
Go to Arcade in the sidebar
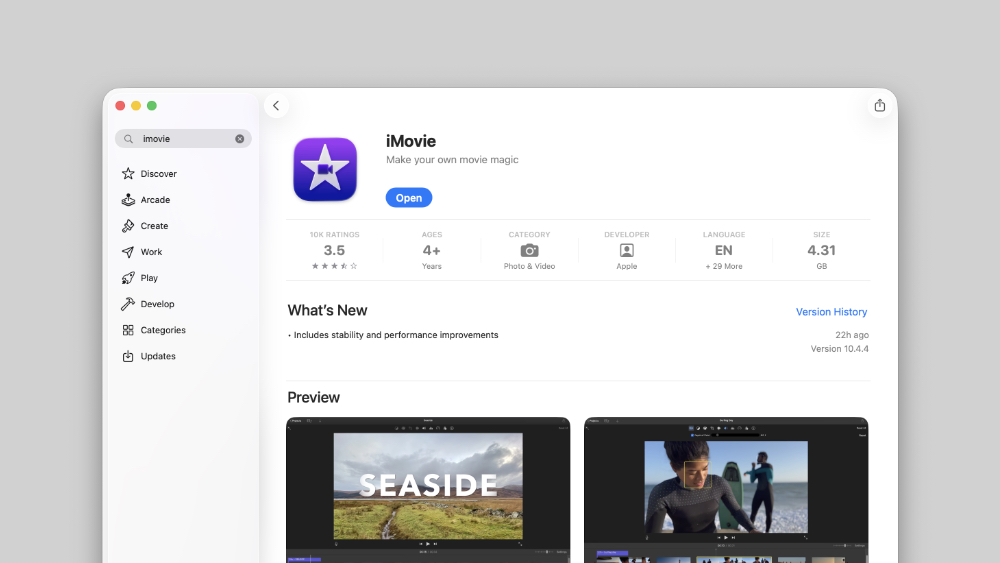coord(155,200)
